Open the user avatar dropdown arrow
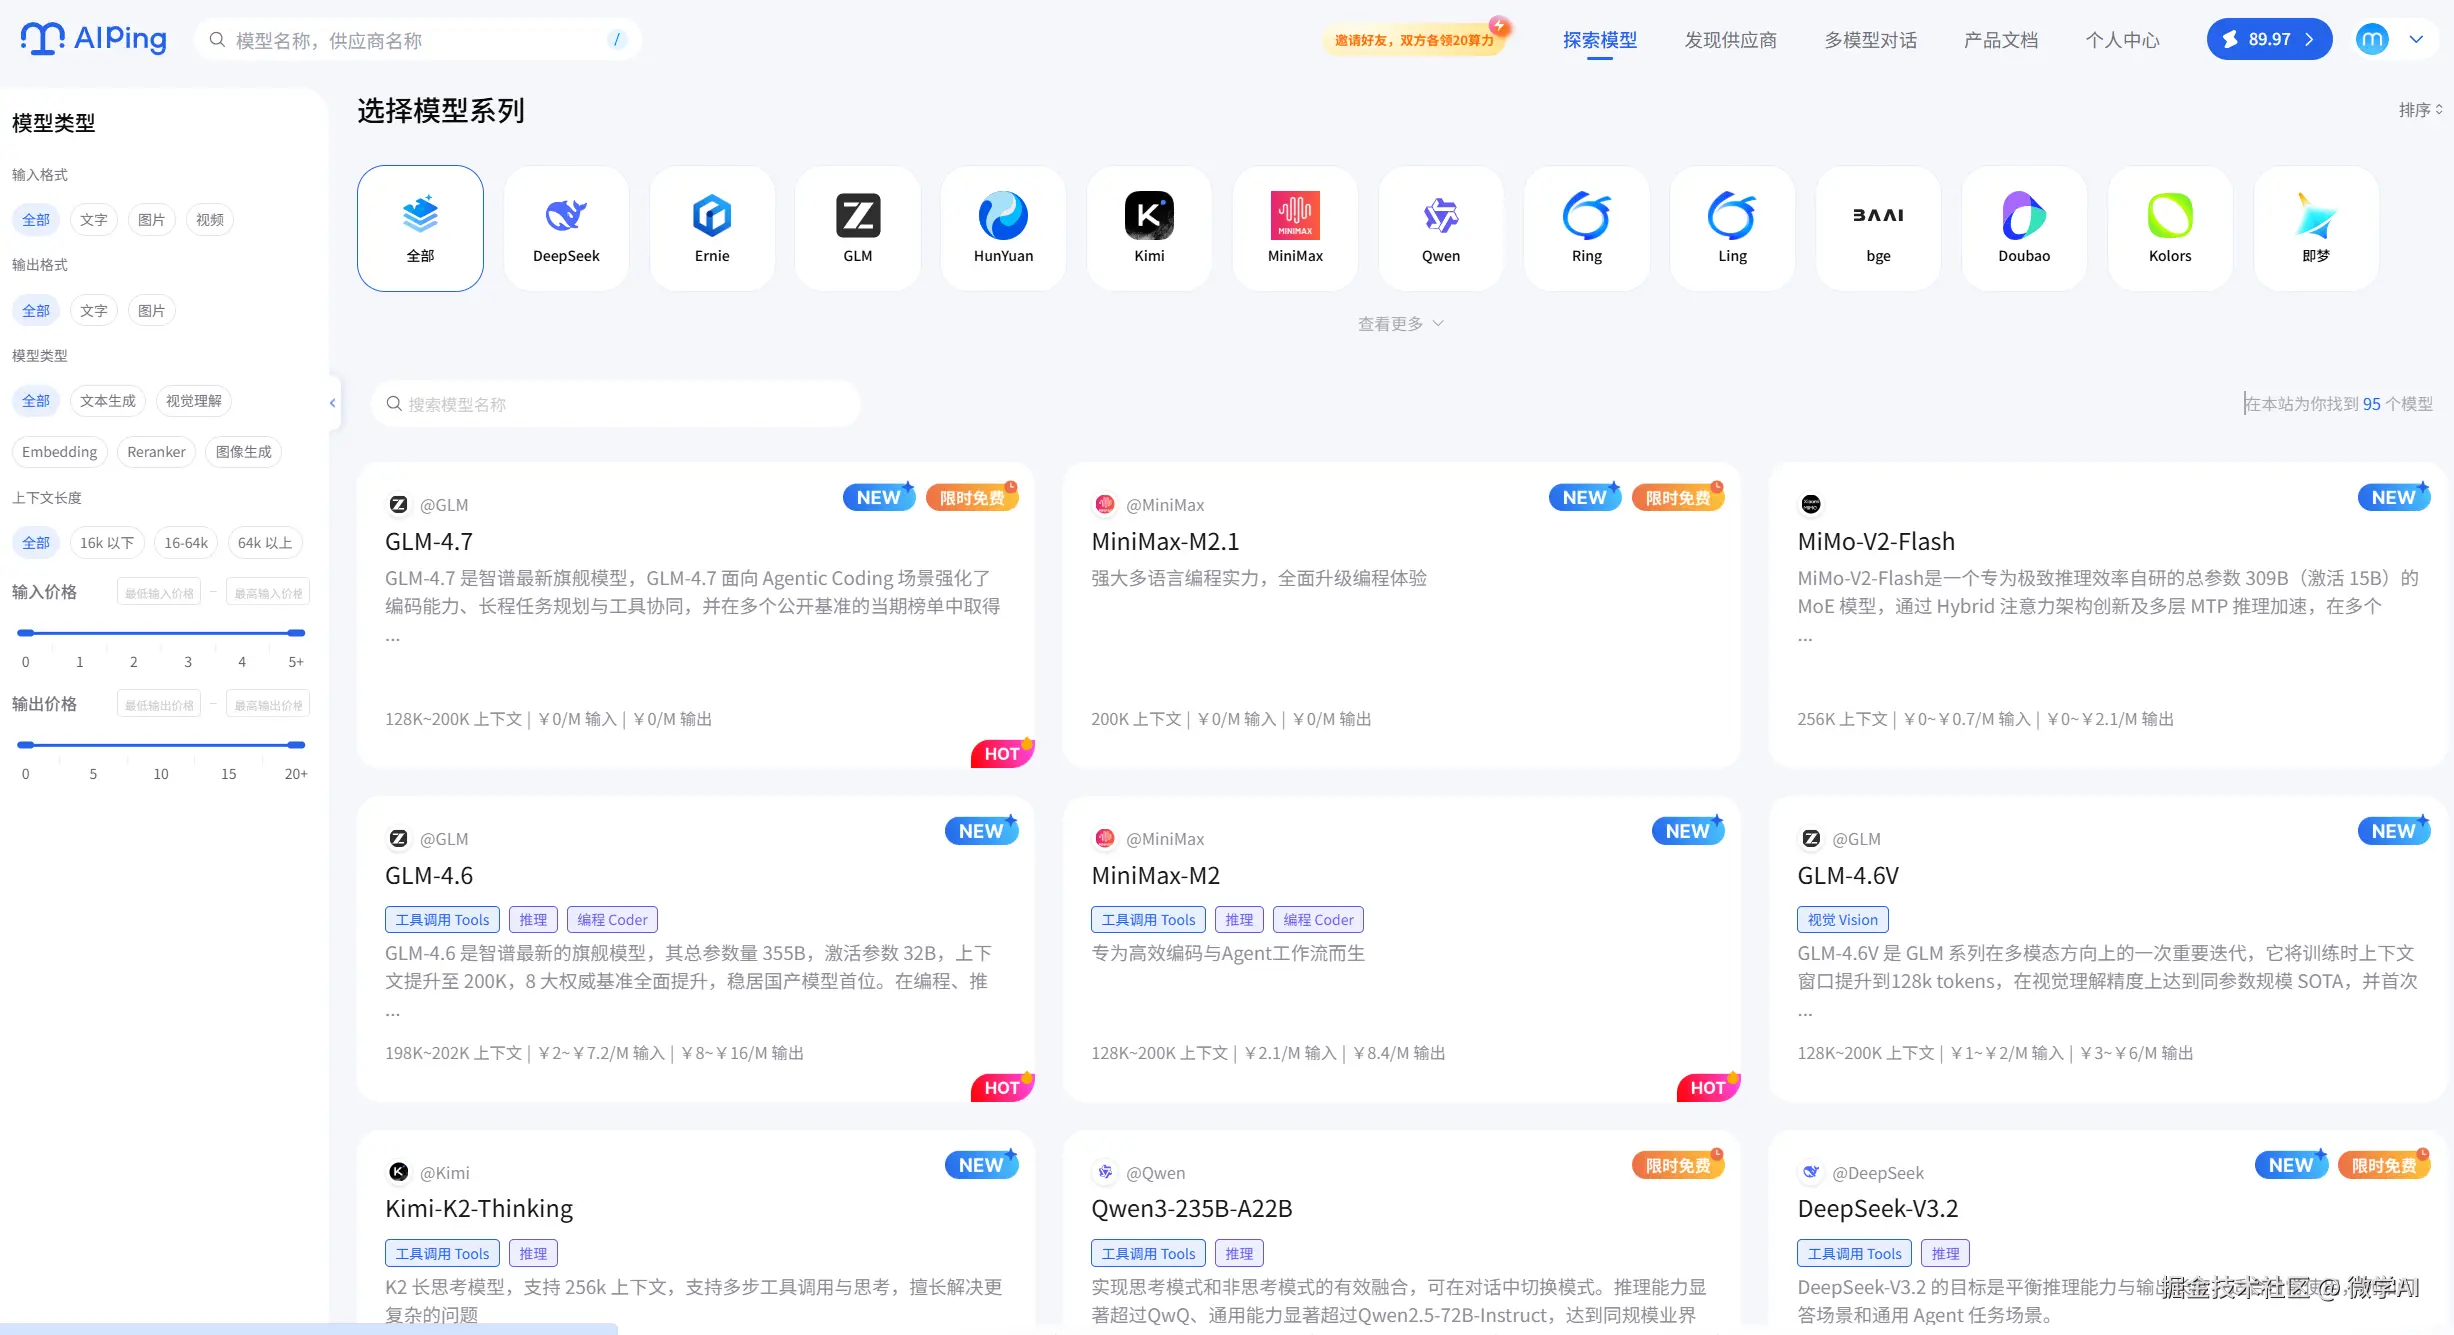The width and height of the screenshot is (2454, 1335). coord(2416,40)
